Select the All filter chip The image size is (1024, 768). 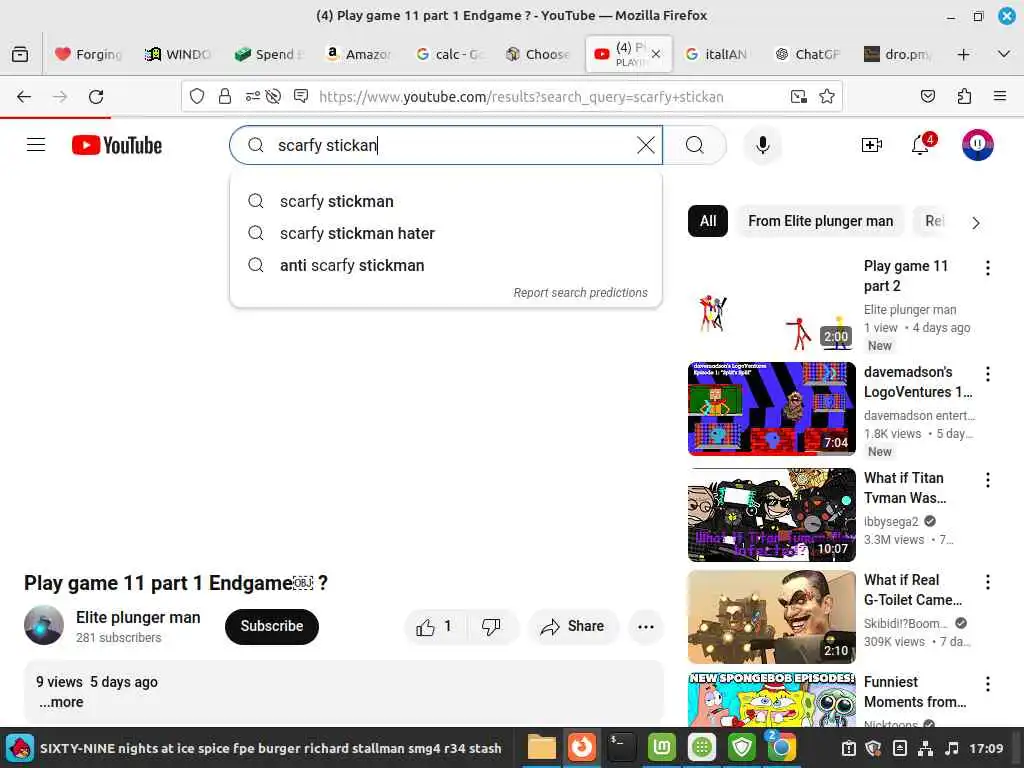708,221
